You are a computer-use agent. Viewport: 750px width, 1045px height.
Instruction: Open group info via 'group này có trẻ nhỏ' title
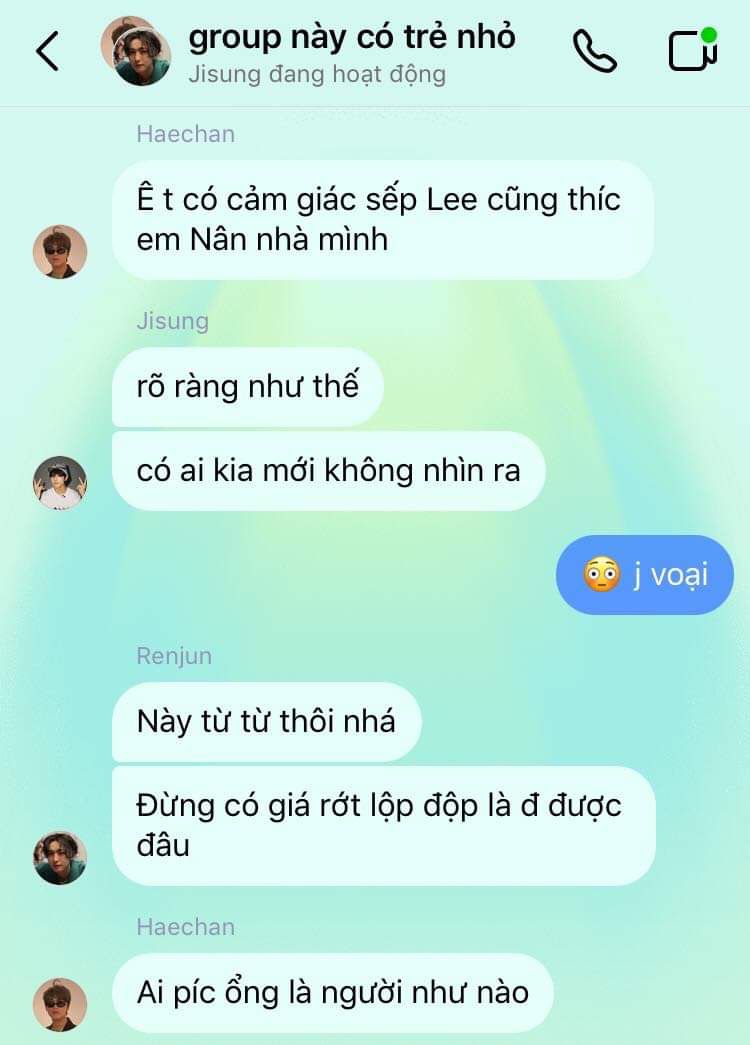pyautogui.click(x=352, y=37)
